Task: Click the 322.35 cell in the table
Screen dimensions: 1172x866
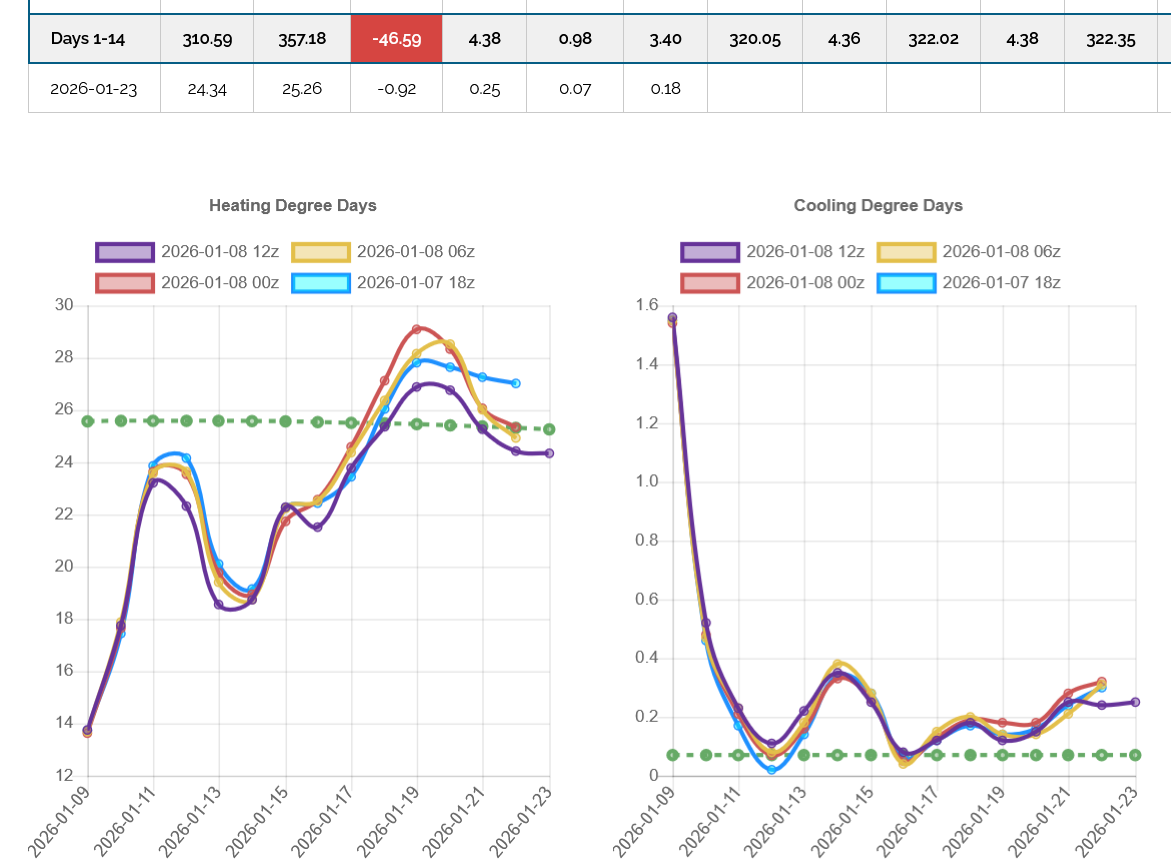Action: pos(1111,40)
